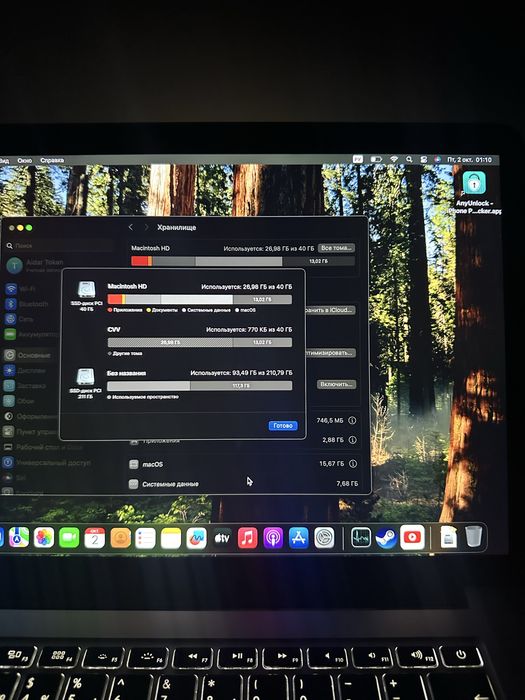Click the CVV volume usage bar

(200, 342)
